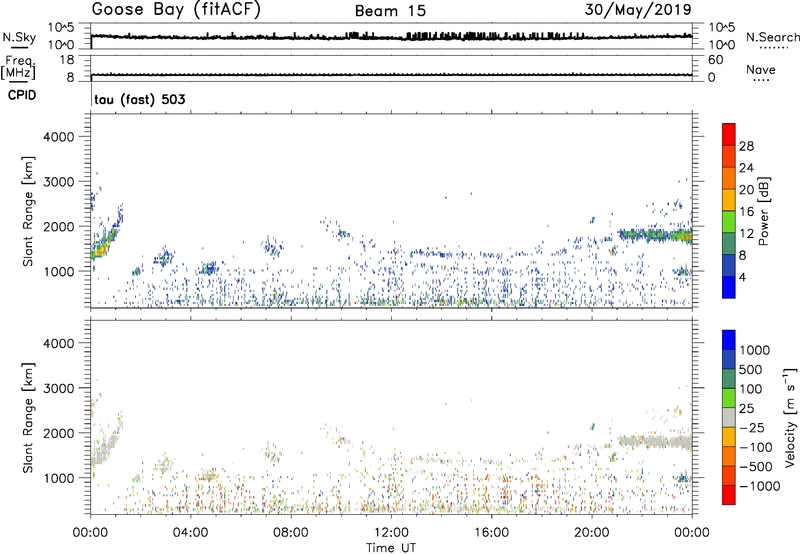Click the '08:00' time axis tick label

291,533
